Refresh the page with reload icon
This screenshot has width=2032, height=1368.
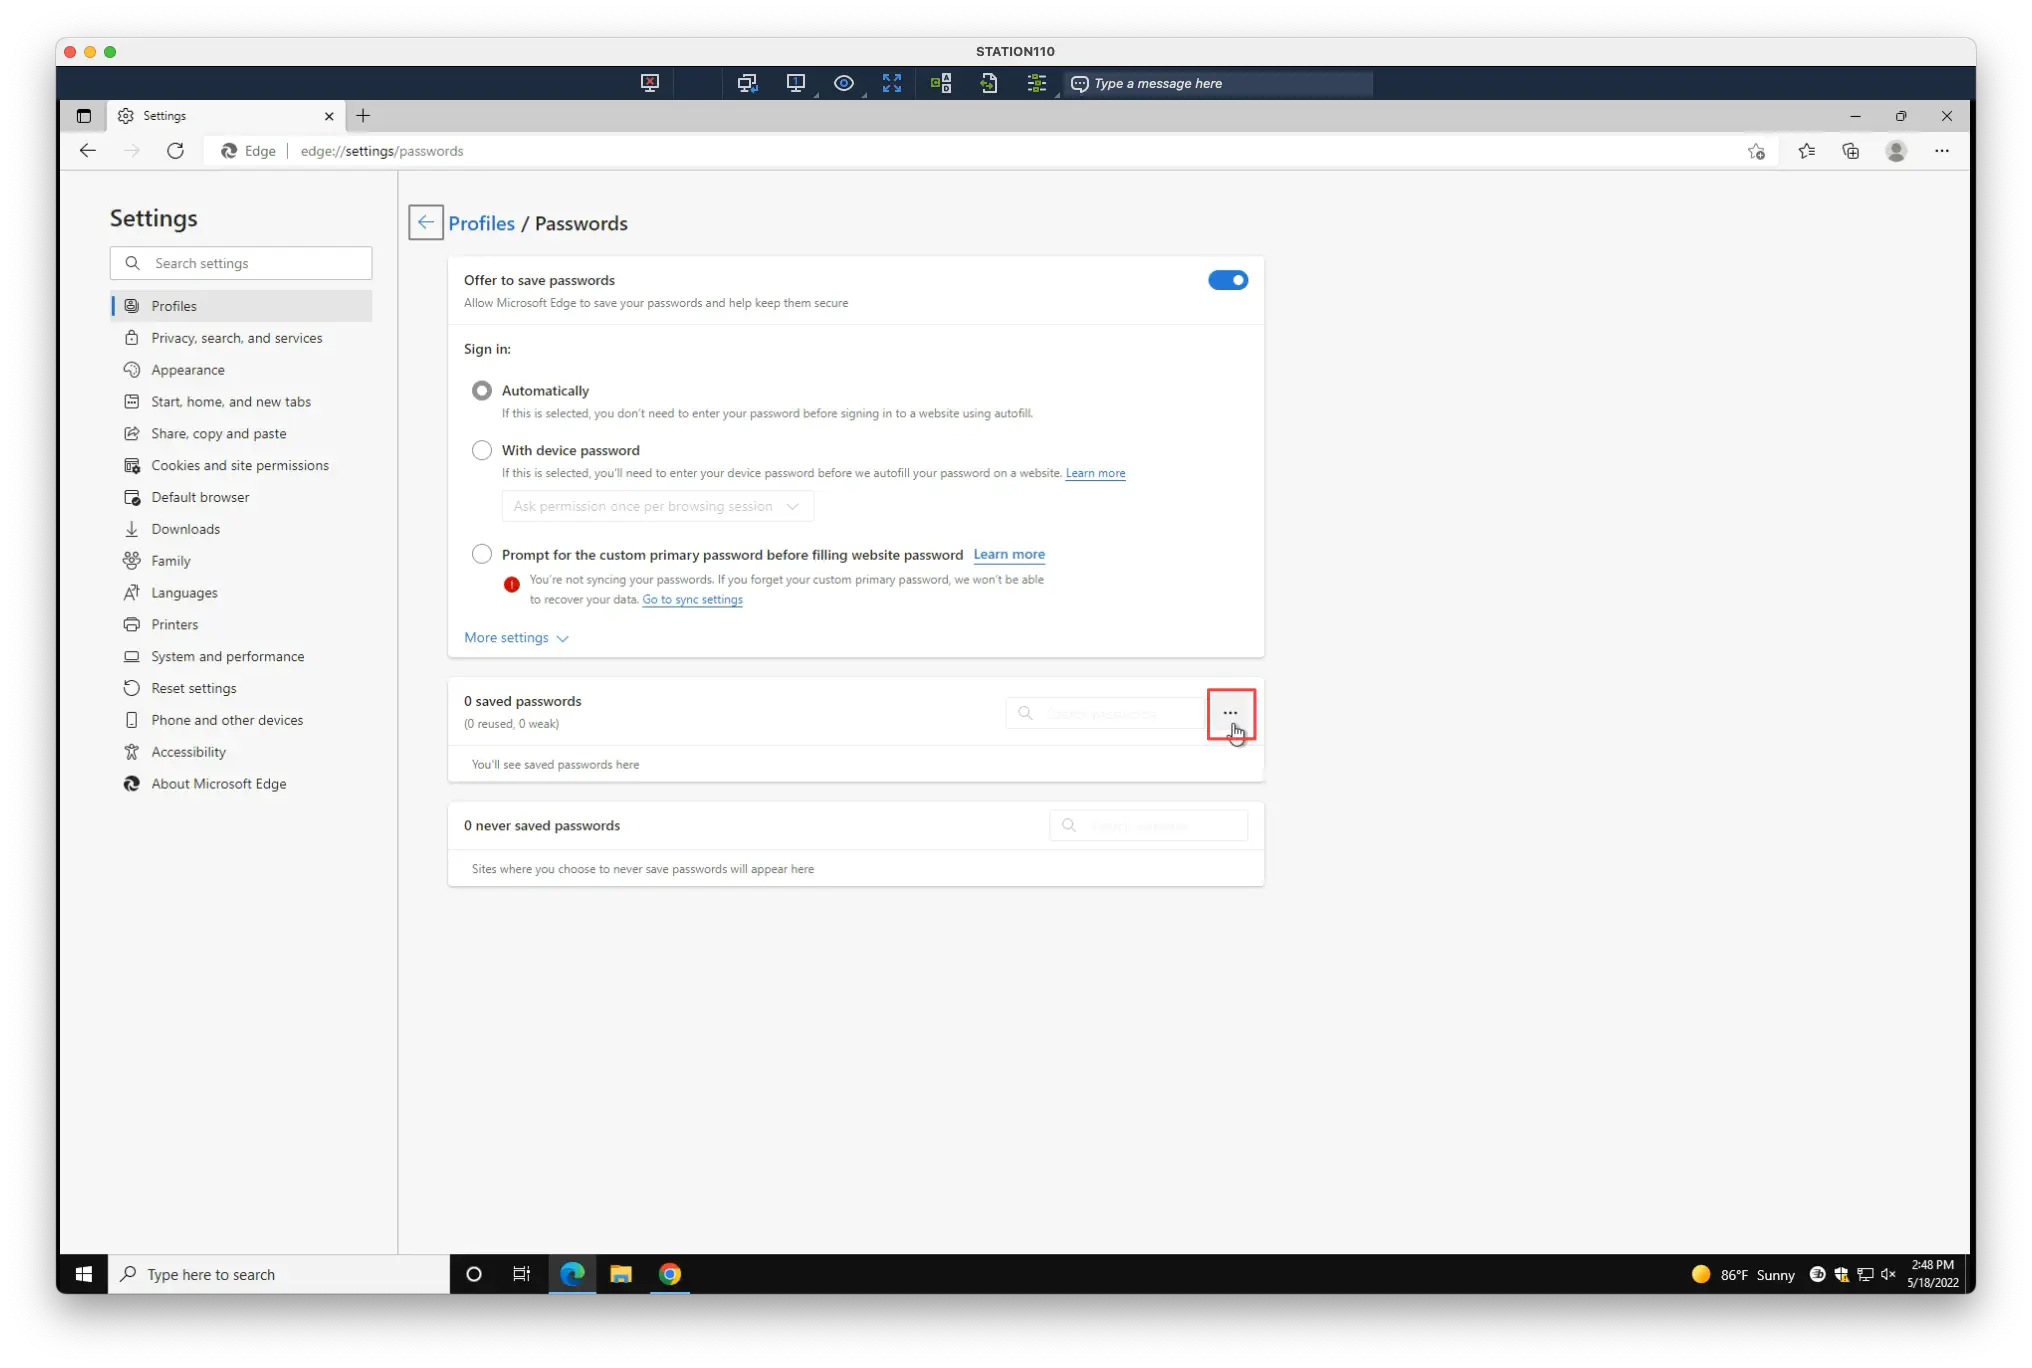point(175,151)
